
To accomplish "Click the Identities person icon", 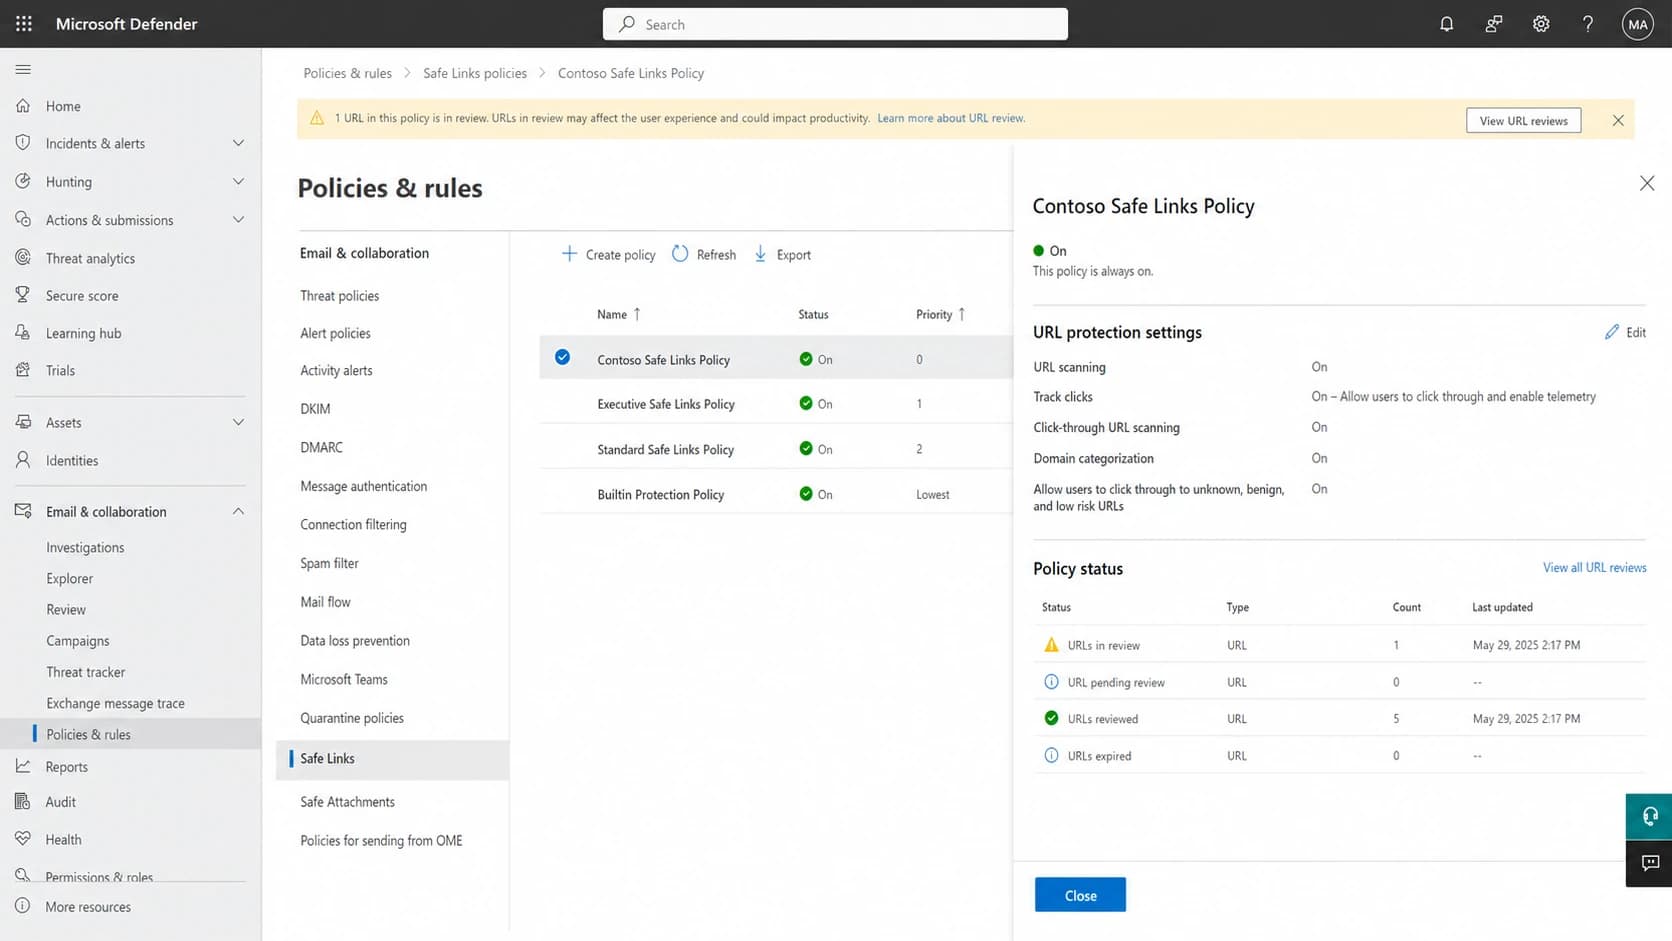I will (x=23, y=460).
